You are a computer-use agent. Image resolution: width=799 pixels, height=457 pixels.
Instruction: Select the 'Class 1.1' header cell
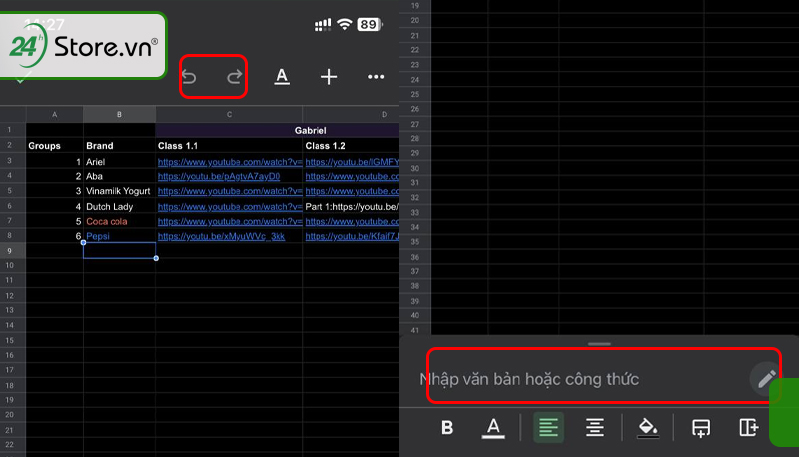(229, 146)
